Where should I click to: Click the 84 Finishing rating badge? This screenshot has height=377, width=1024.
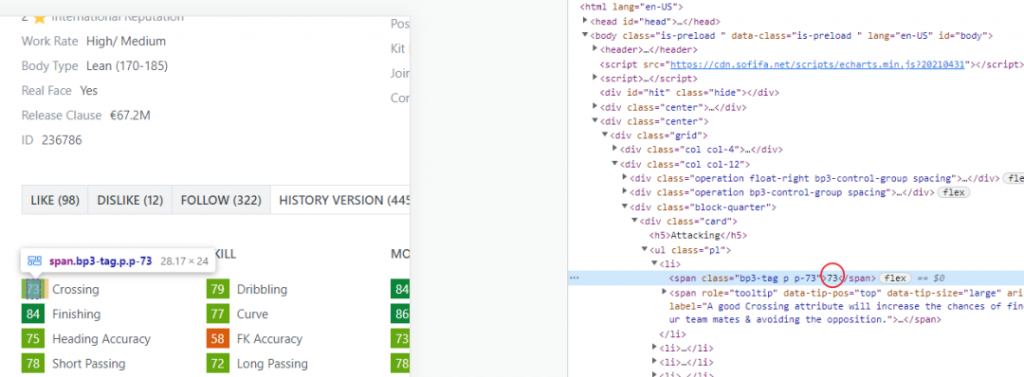(x=33, y=314)
